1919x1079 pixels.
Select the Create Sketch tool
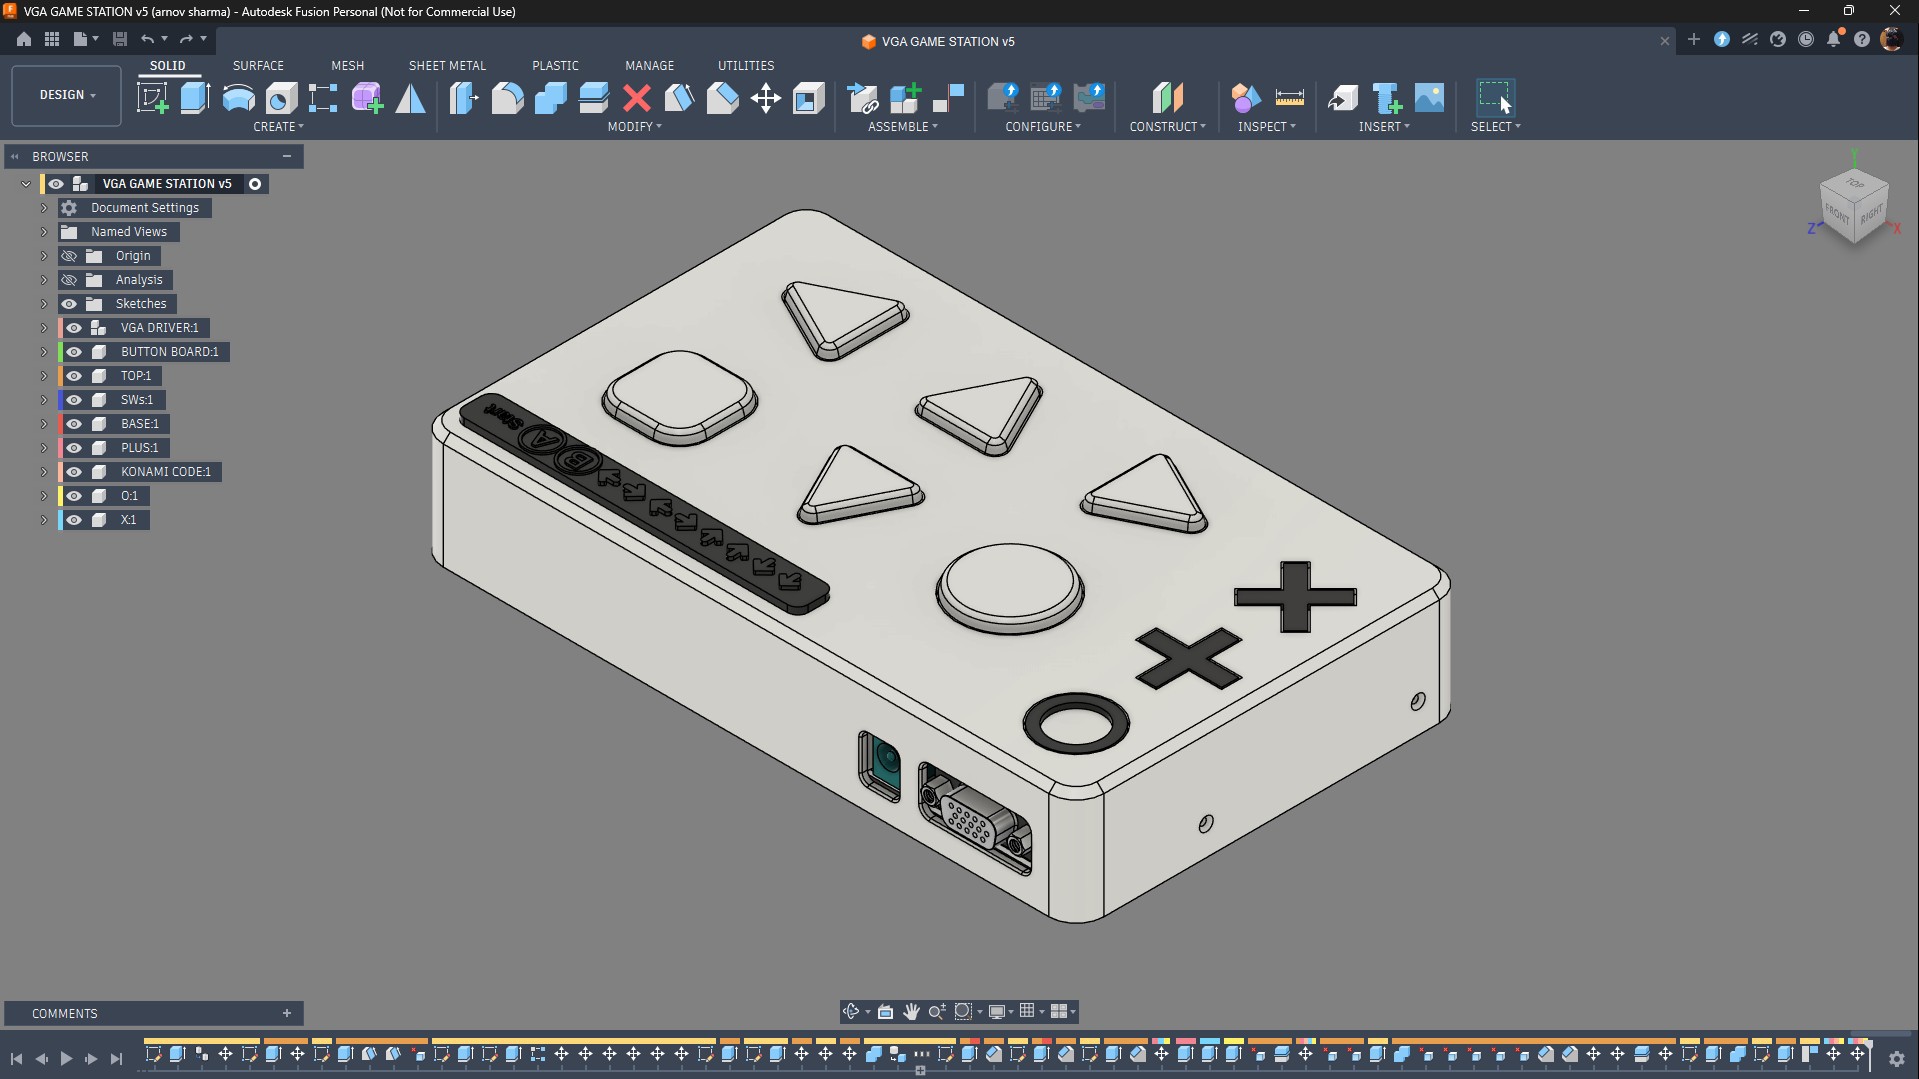(152, 98)
